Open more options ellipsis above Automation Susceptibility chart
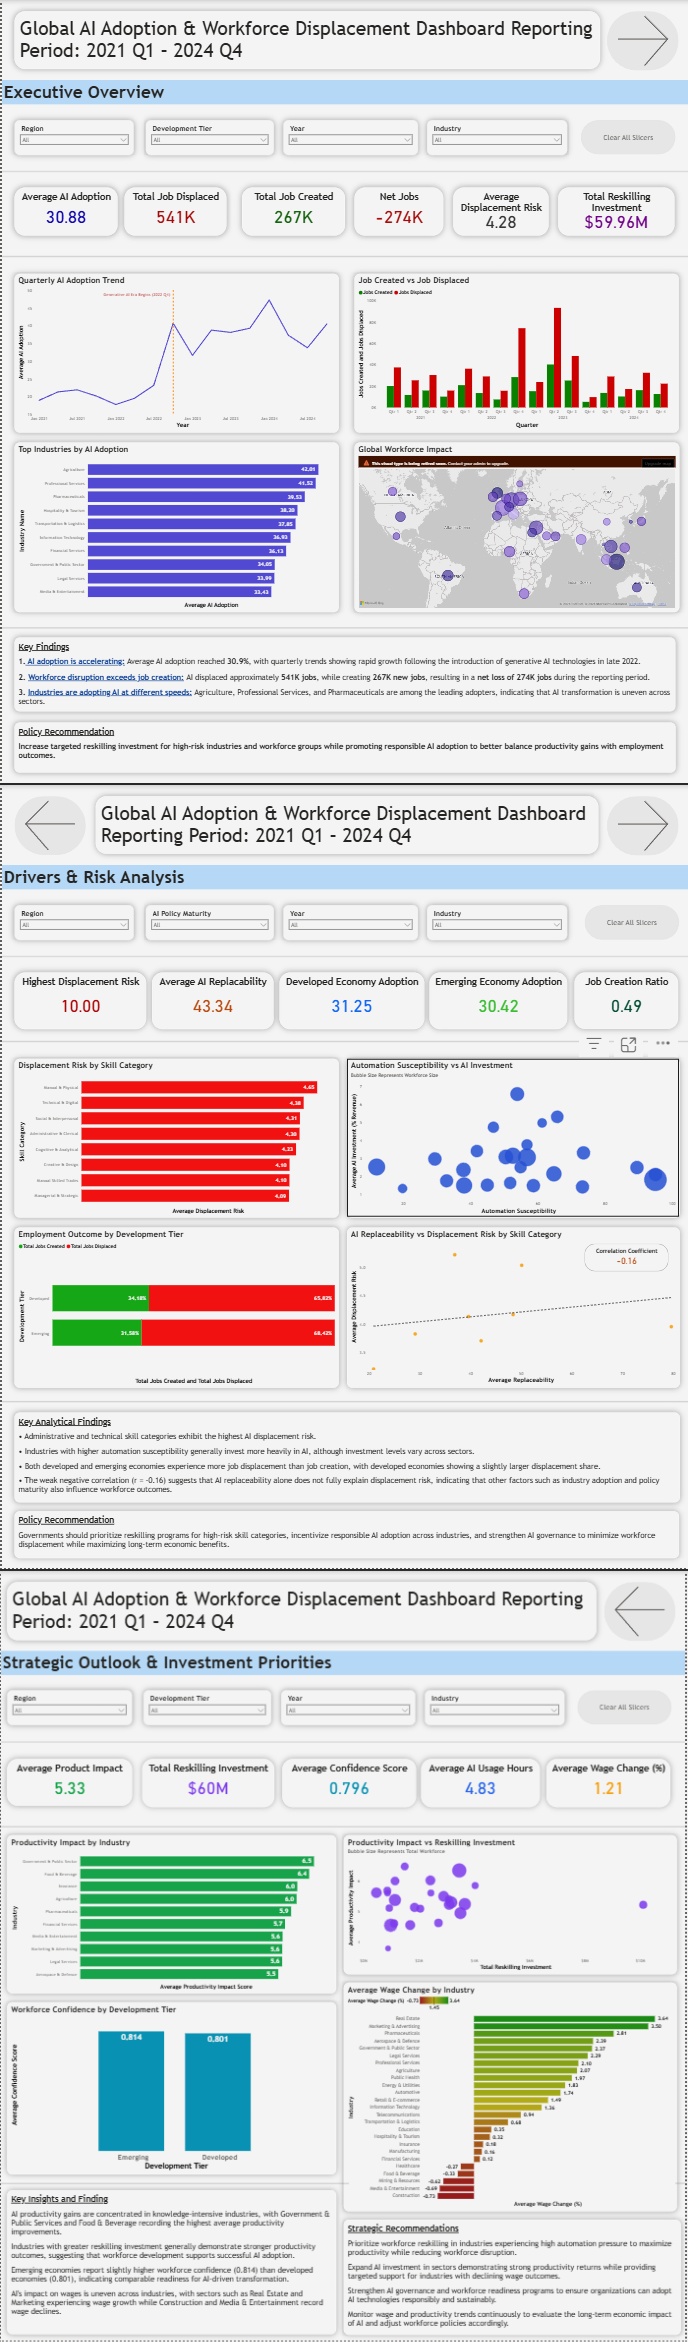Screen dimensions: 688x2342 point(663,1043)
